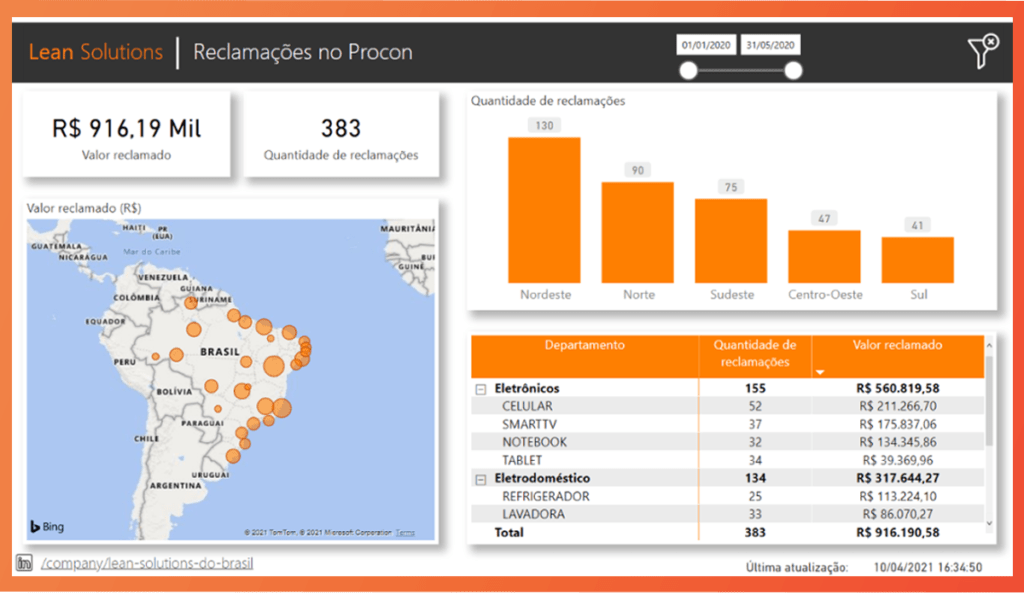Select the CELULAR row in the table

pyautogui.click(x=527, y=406)
